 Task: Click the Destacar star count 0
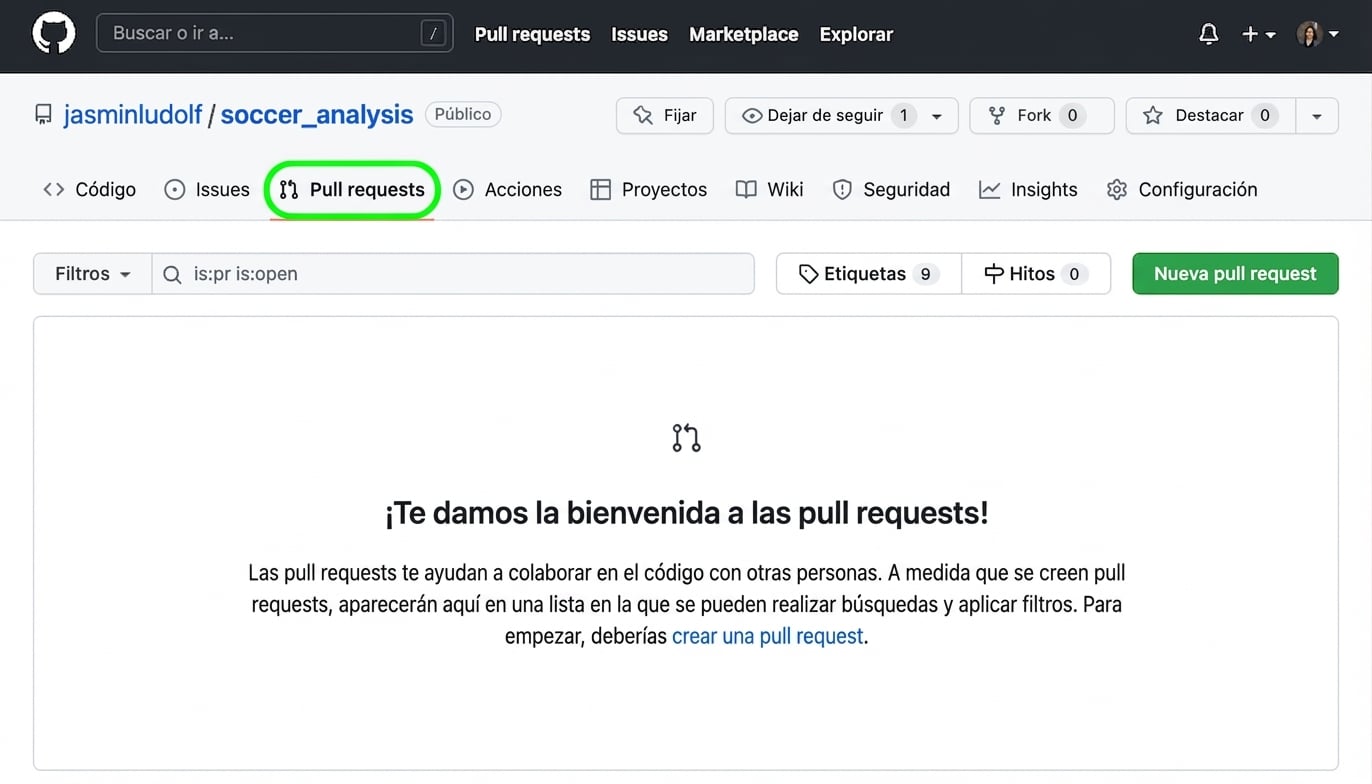pos(1265,115)
